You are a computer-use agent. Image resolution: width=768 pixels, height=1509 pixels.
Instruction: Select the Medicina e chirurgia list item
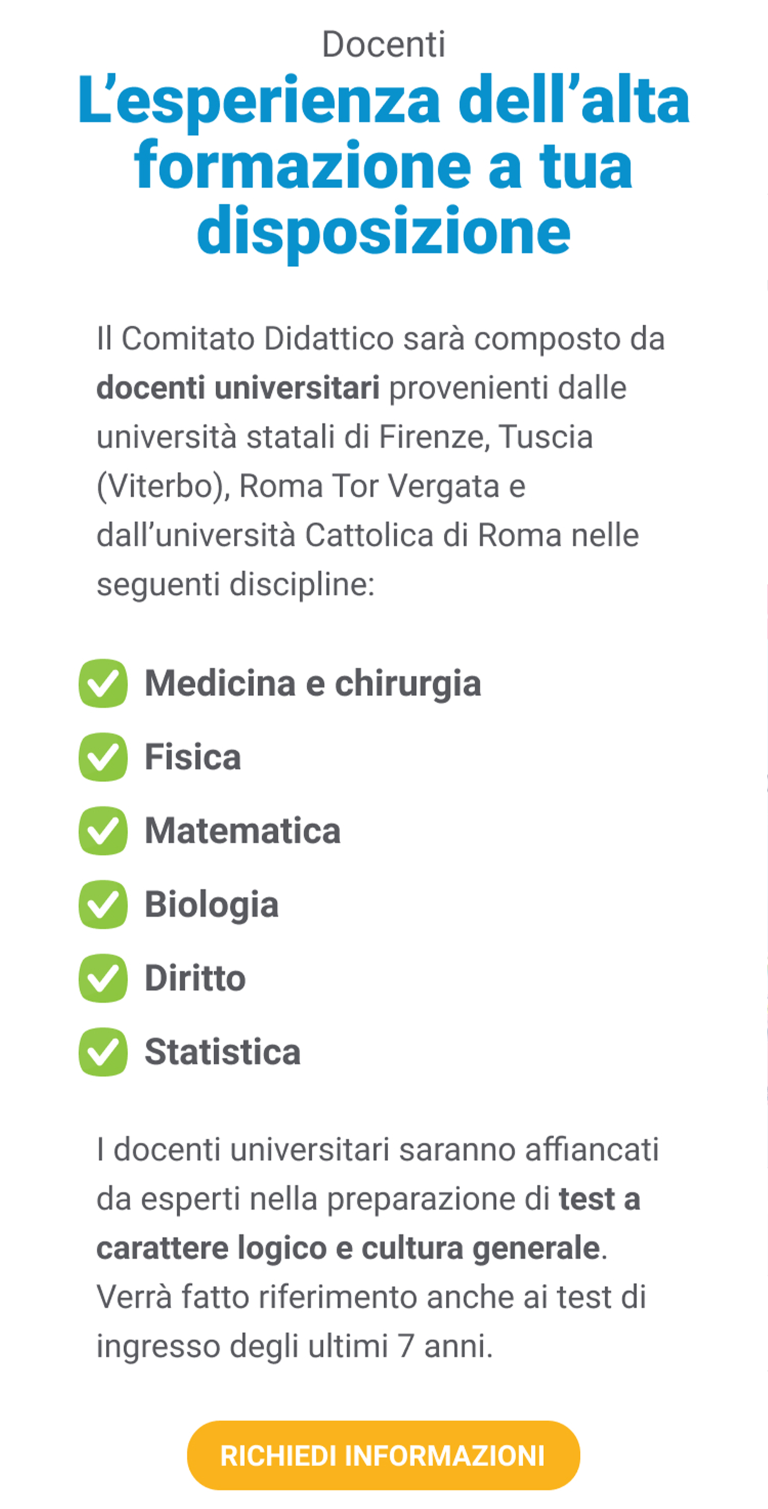click(313, 684)
